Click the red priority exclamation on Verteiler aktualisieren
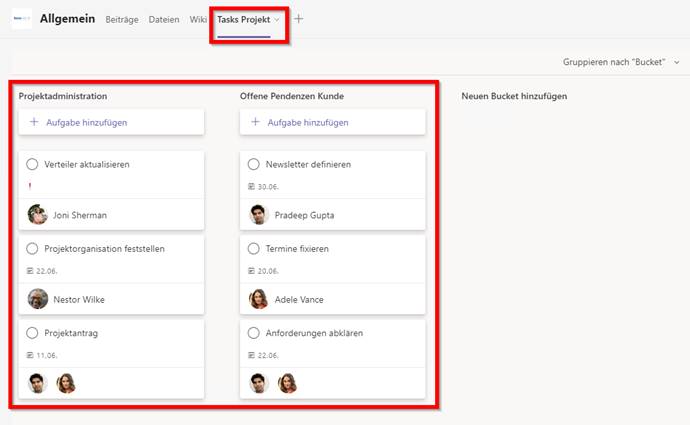 [30, 186]
